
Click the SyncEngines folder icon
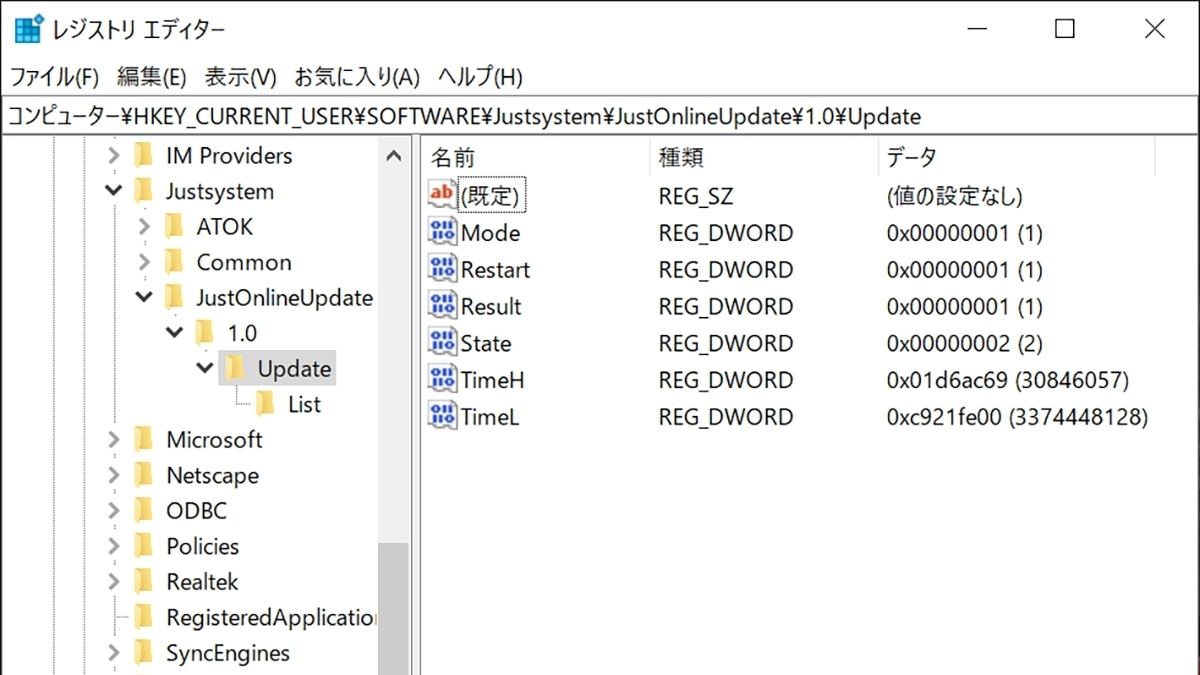tap(144, 653)
